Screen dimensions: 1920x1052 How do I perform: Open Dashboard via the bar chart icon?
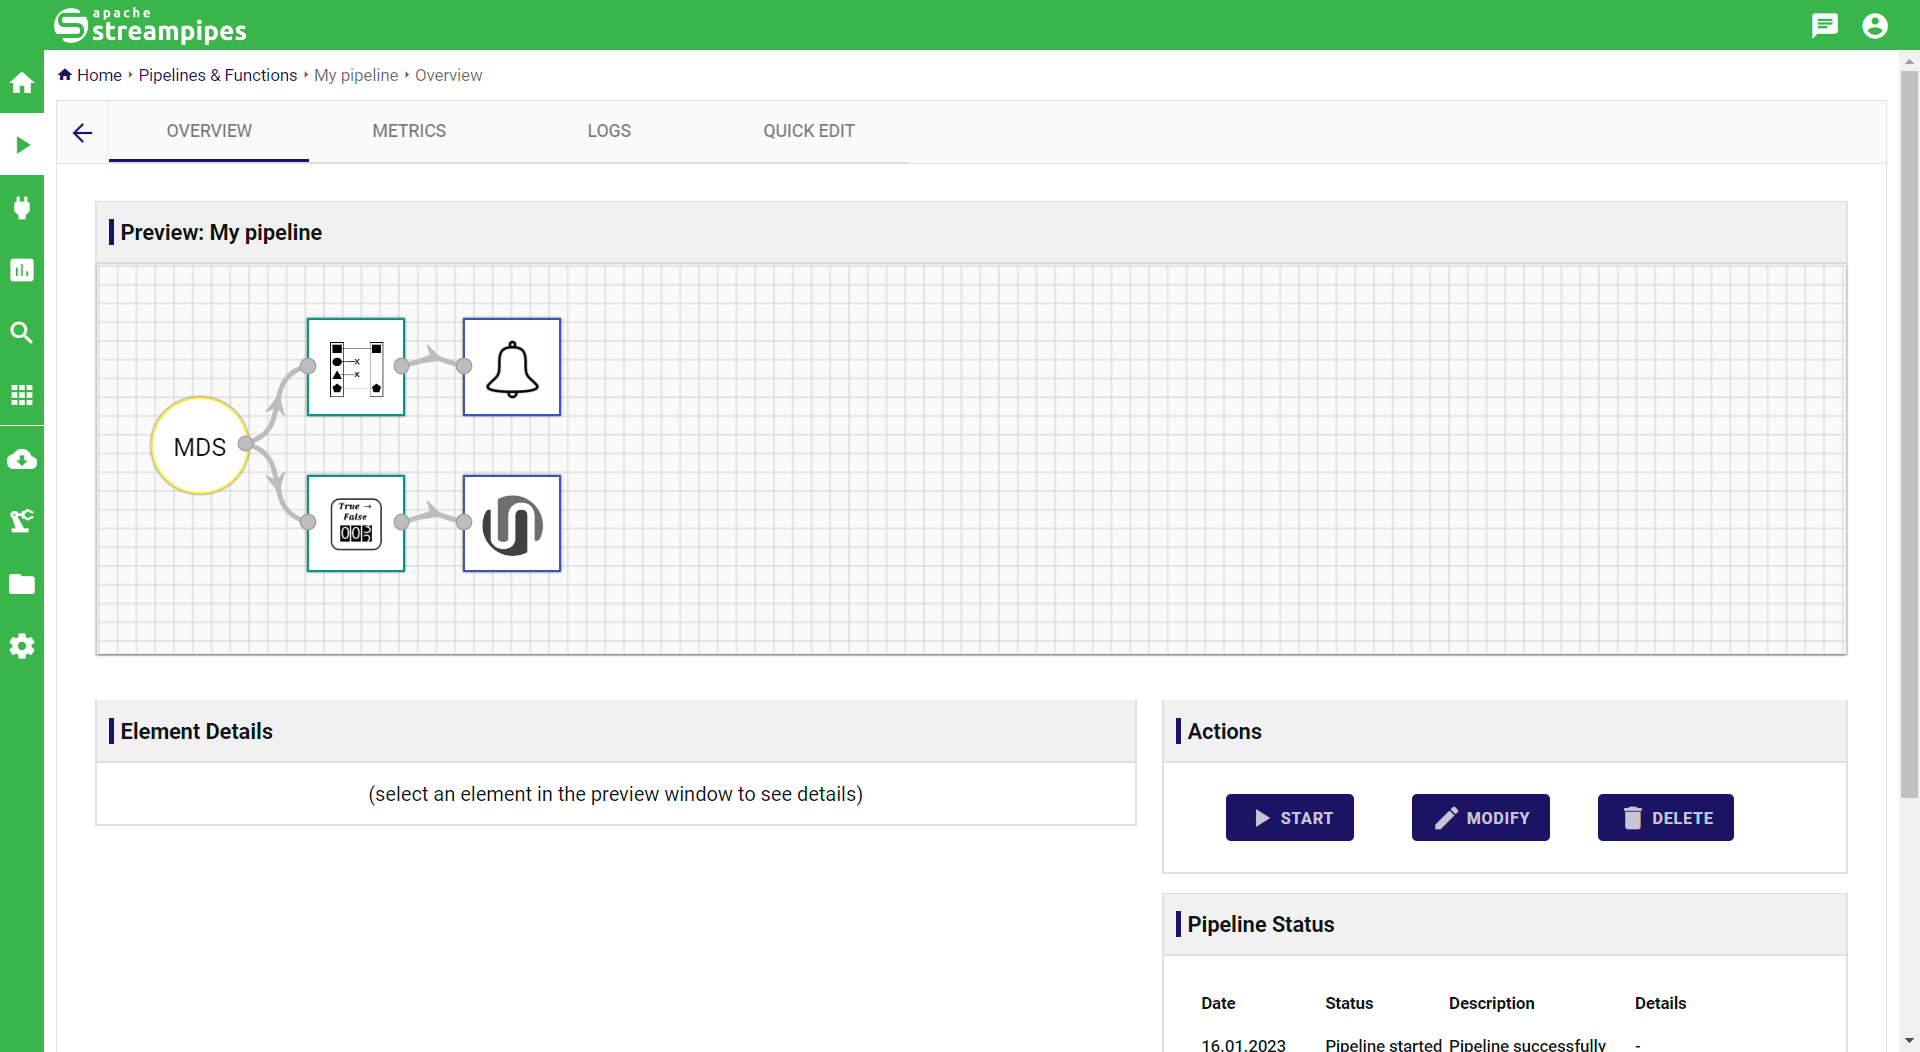[x=22, y=270]
